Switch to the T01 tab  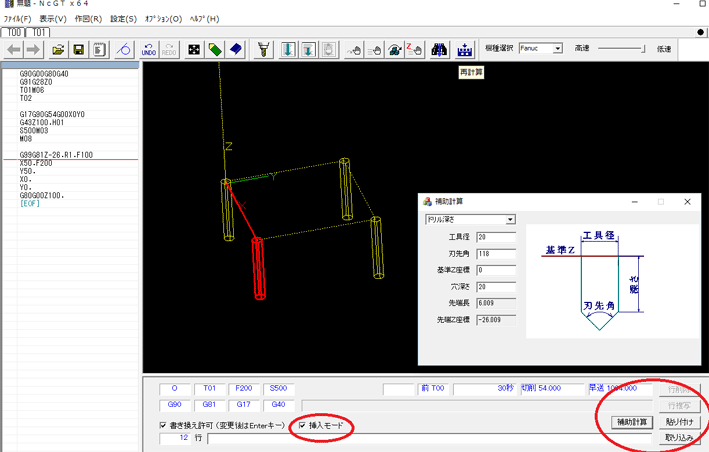click(38, 32)
